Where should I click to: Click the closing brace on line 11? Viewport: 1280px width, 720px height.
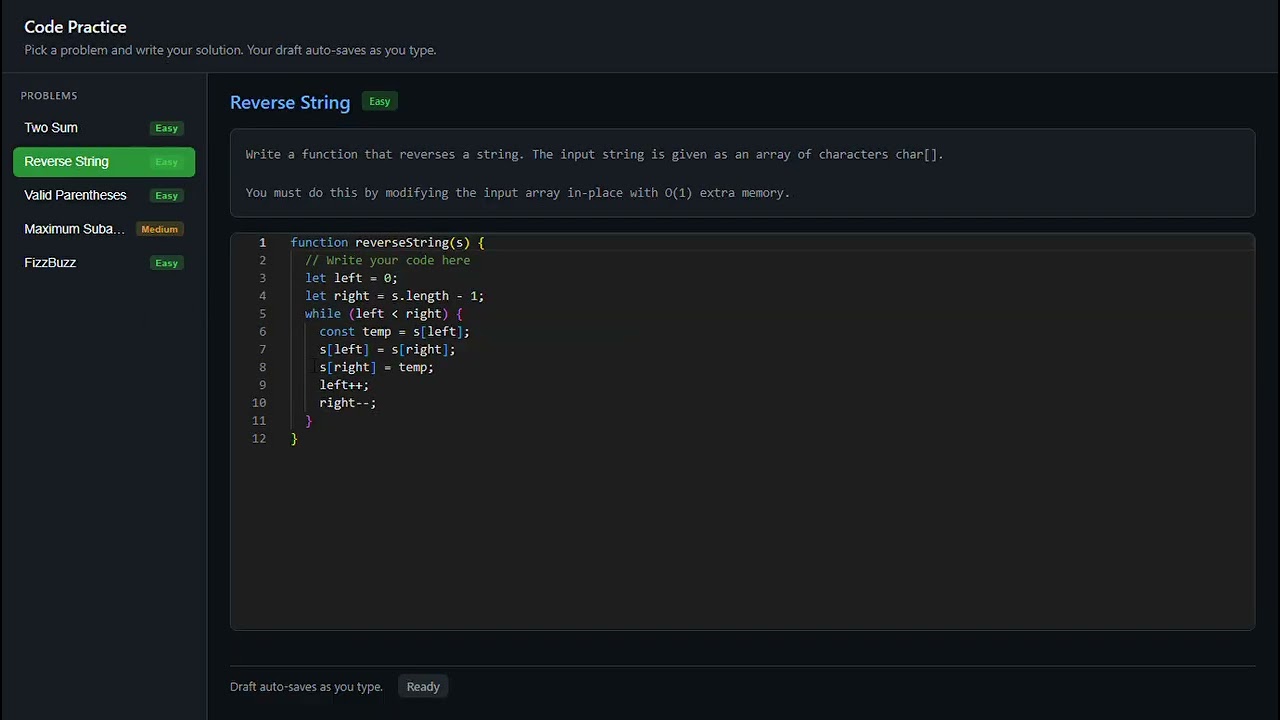[x=309, y=421]
